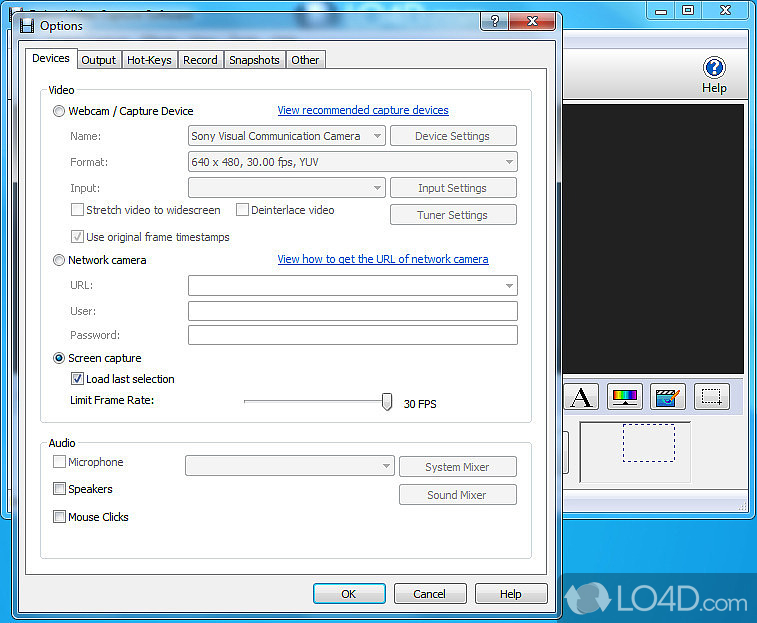Viewport: 757px width, 623px height.
Task: Select the Webcam / Capture Device radio button
Action: tap(58, 111)
